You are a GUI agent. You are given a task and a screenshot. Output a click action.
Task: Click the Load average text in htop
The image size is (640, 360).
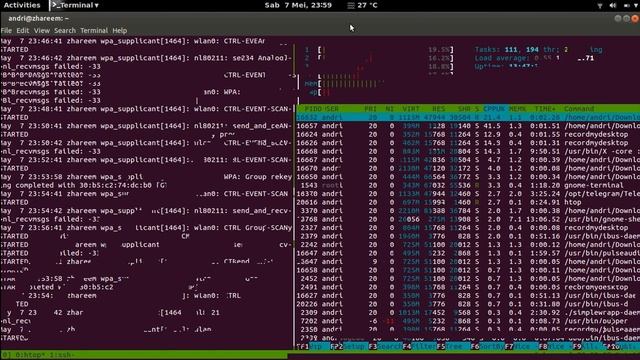pos(534,58)
